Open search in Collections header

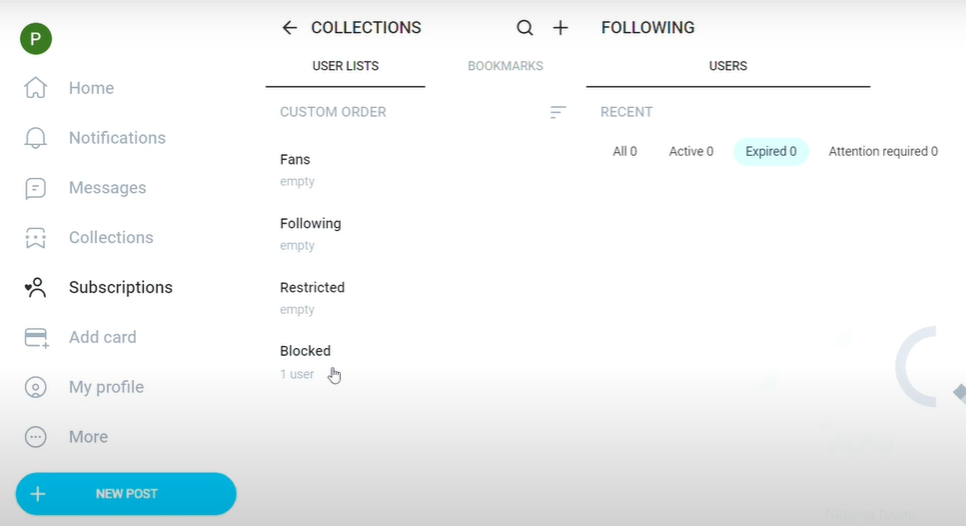pyautogui.click(x=524, y=28)
